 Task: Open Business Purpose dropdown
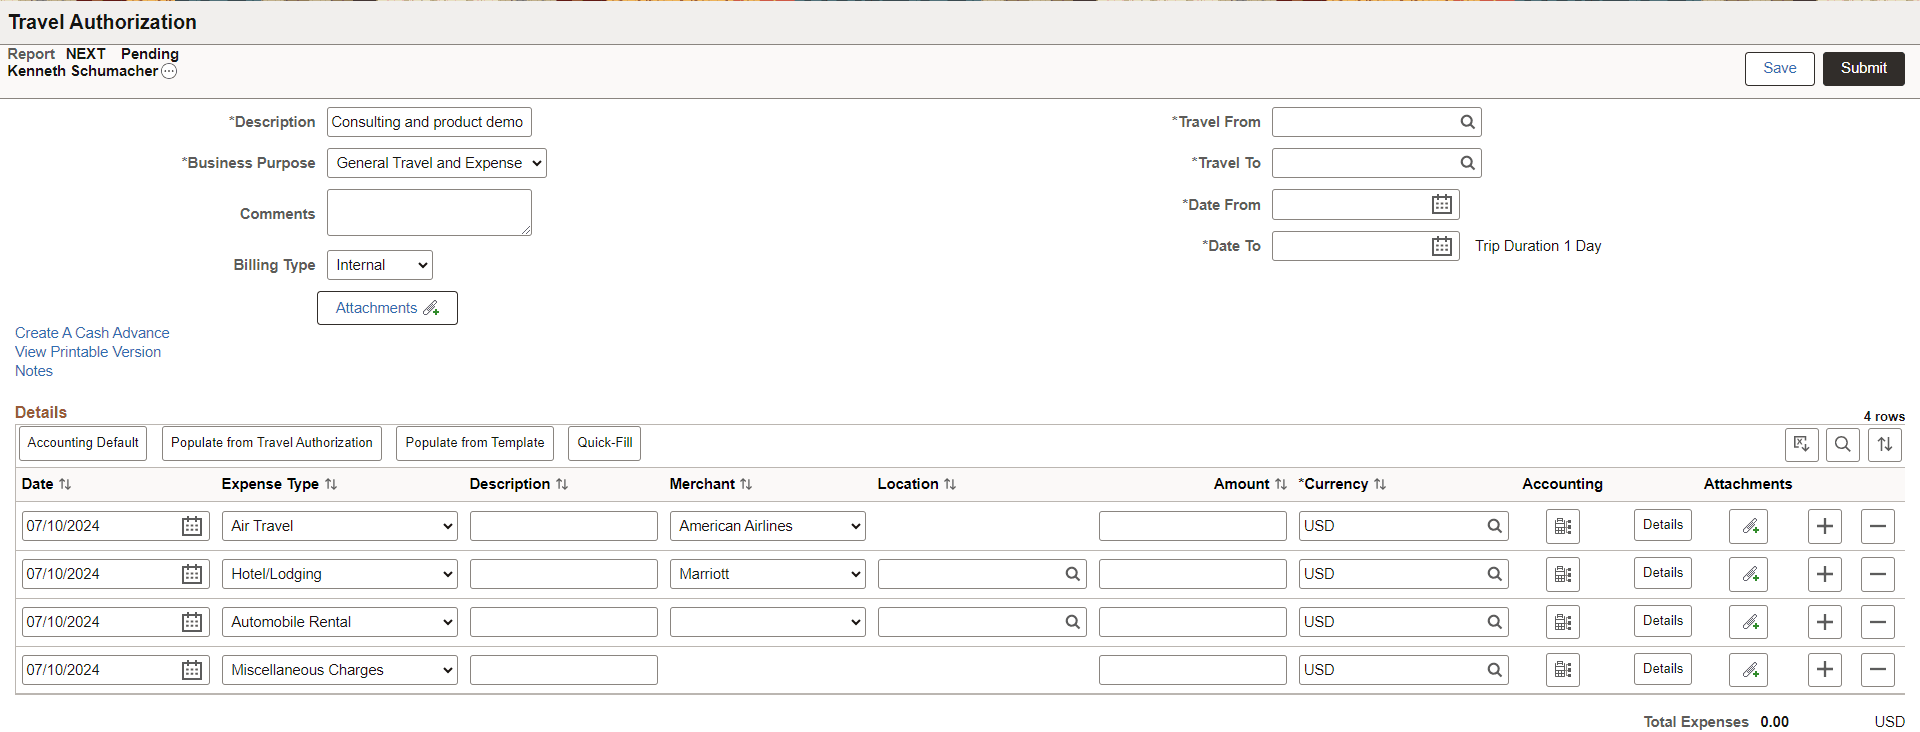pos(437,163)
